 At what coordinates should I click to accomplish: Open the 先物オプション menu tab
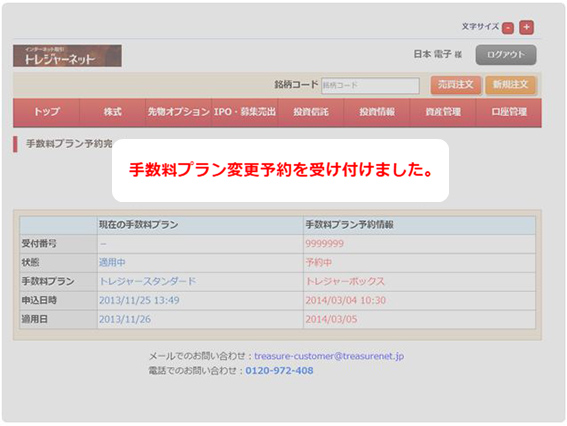click(x=179, y=112)
